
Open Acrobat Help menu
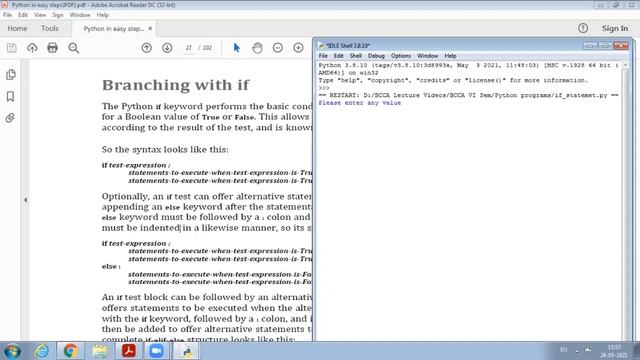tap(102, 15)
